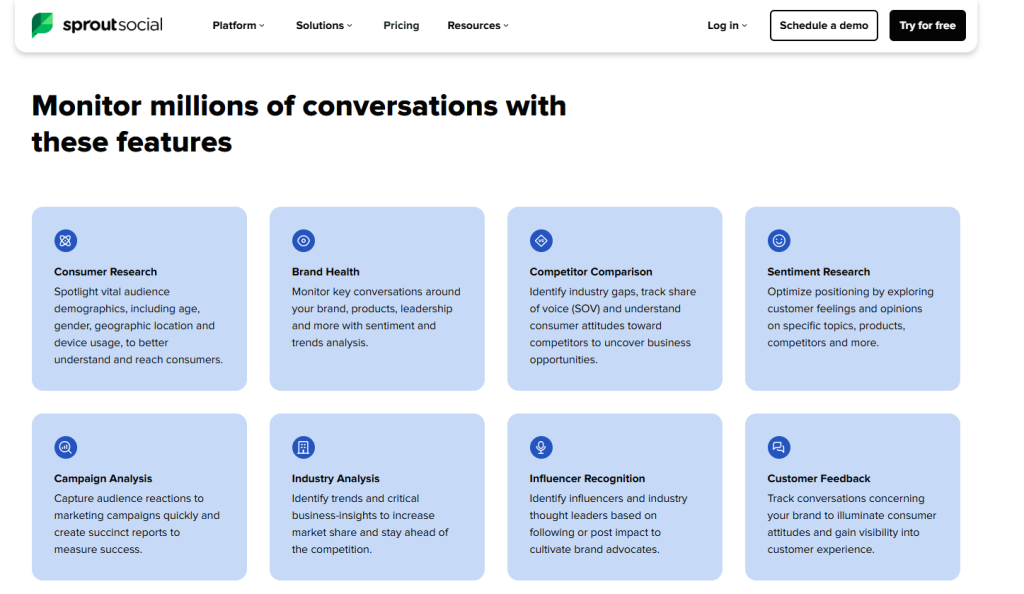Viewport: 1024px width, 594px height.
Task: Open the Solutions menu
Action: point(323,25)
